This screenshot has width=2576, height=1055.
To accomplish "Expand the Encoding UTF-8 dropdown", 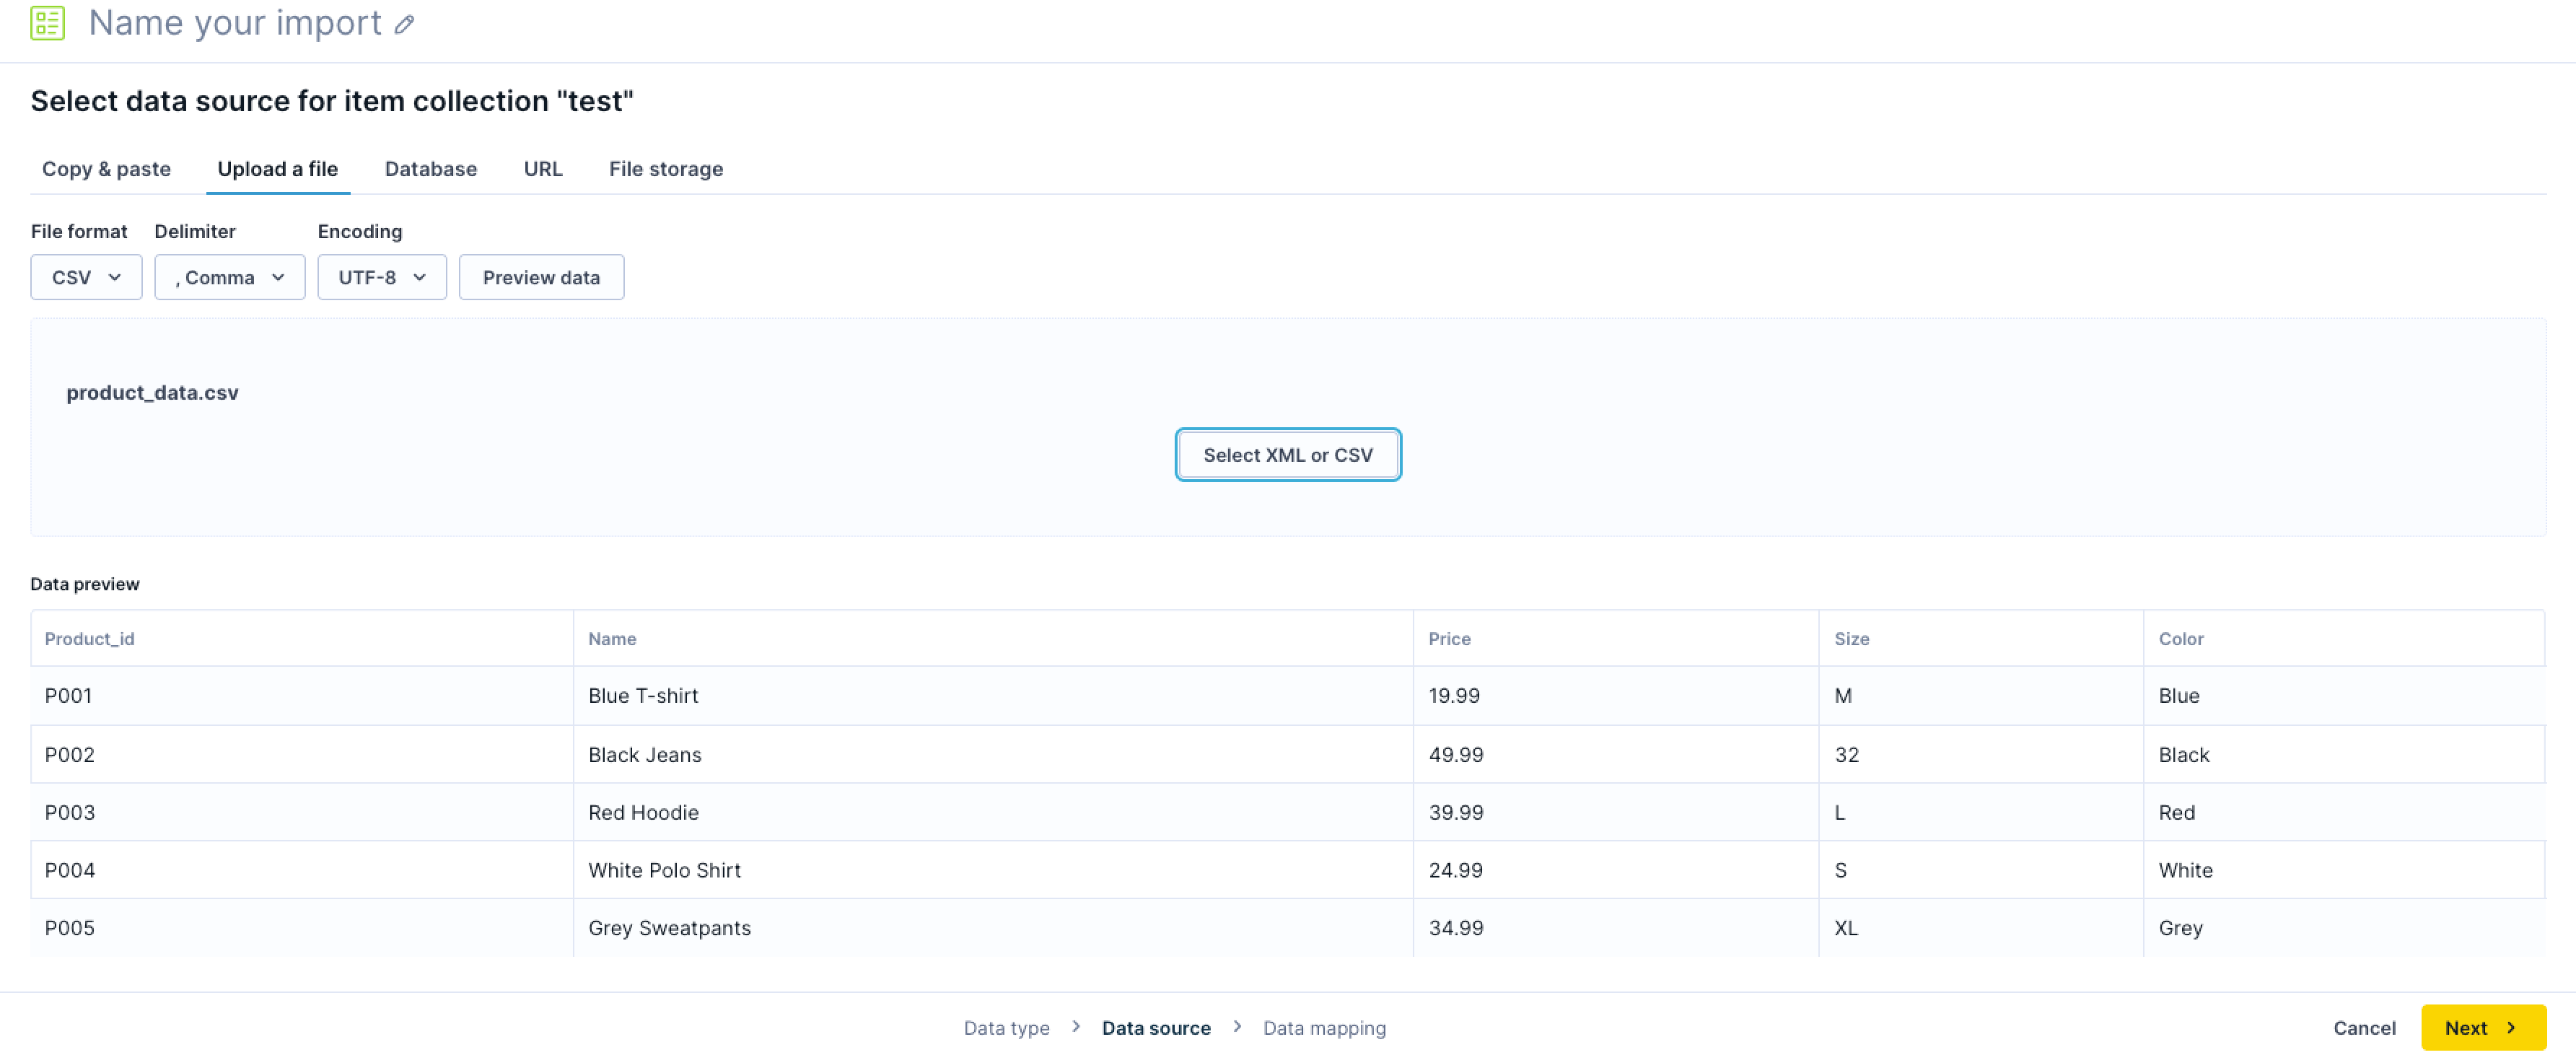I will [381, 277].
